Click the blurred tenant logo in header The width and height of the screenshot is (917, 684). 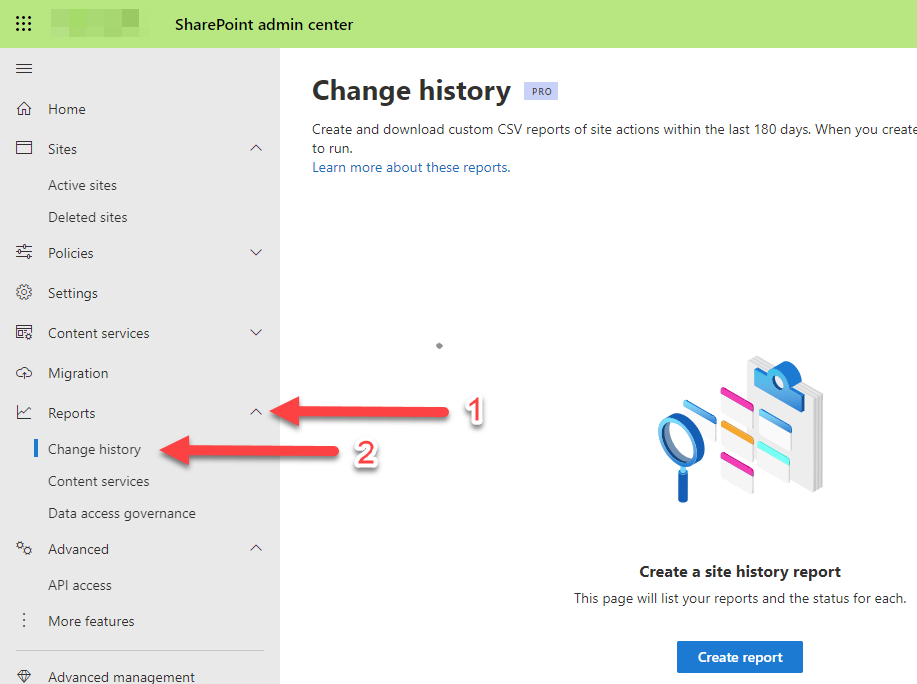click(x=96, y=23)
